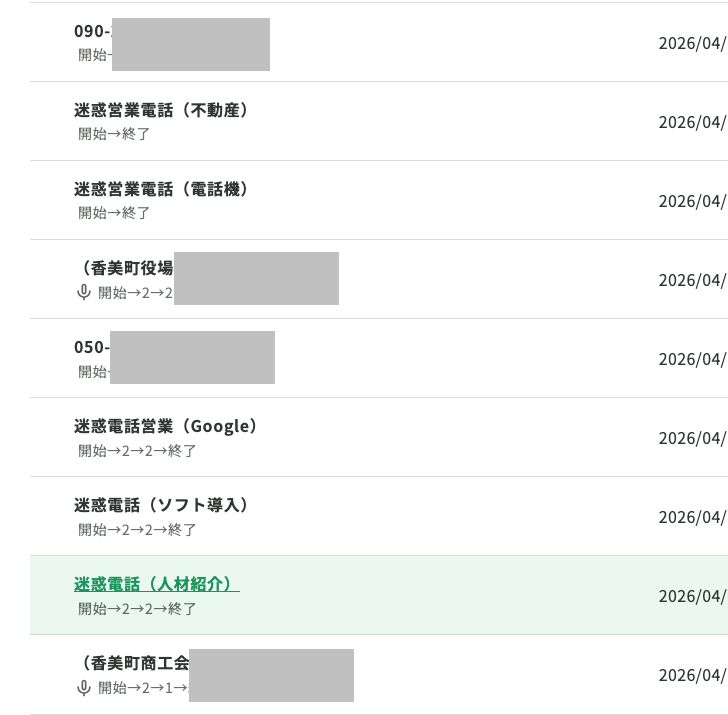The image size is (728, 715).
Task: Click the date in the 迷惑営業電話（不動産） row
Action: pyautogui.click(x=692, y=122)
